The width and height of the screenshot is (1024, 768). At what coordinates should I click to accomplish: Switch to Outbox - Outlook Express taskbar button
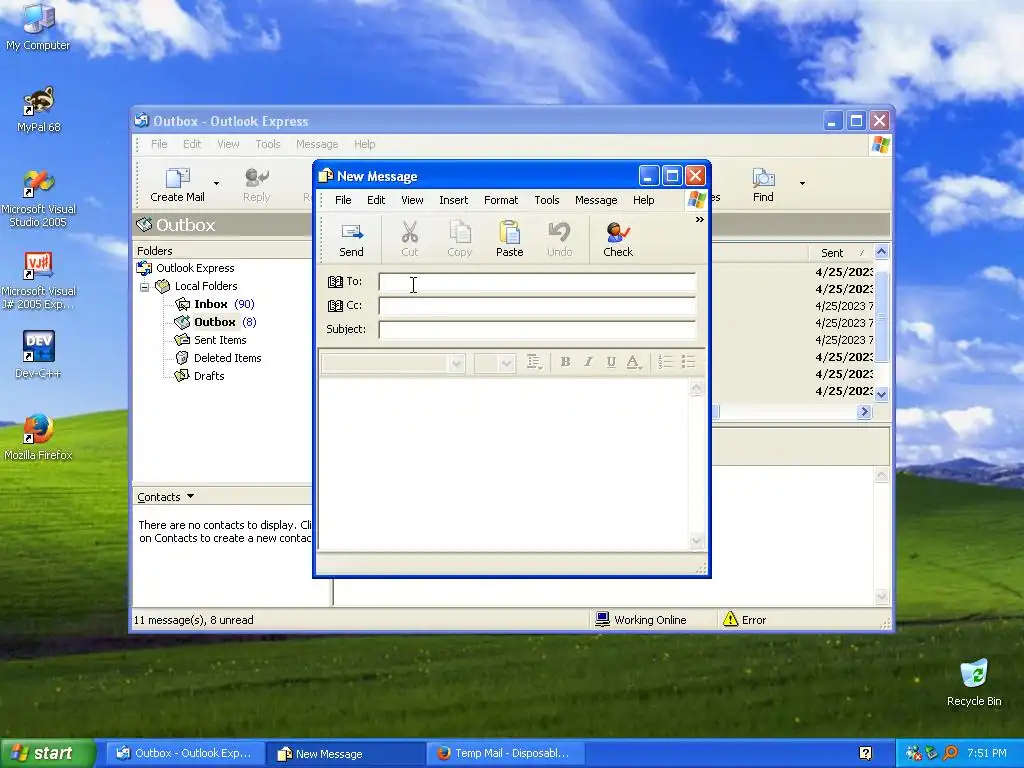click(185, 754)
